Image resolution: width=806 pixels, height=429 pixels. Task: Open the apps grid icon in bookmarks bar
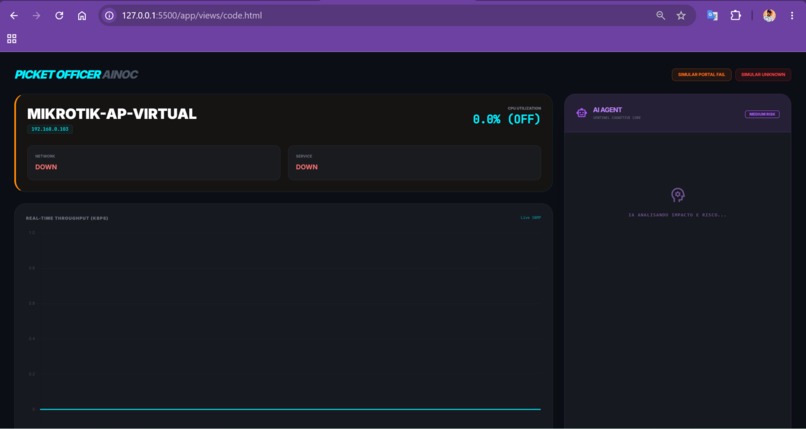click(12, 39)
